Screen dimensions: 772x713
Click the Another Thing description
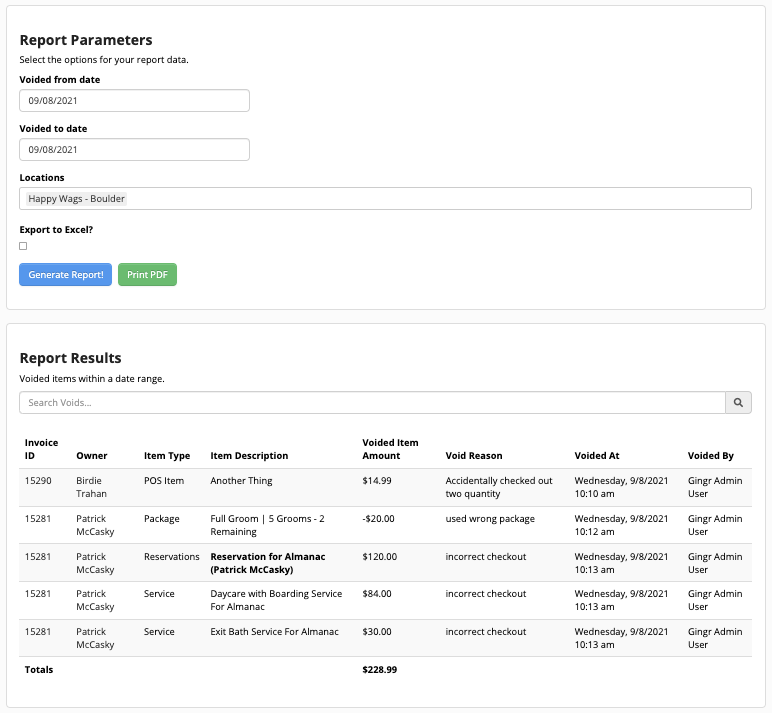pos(241,481)
